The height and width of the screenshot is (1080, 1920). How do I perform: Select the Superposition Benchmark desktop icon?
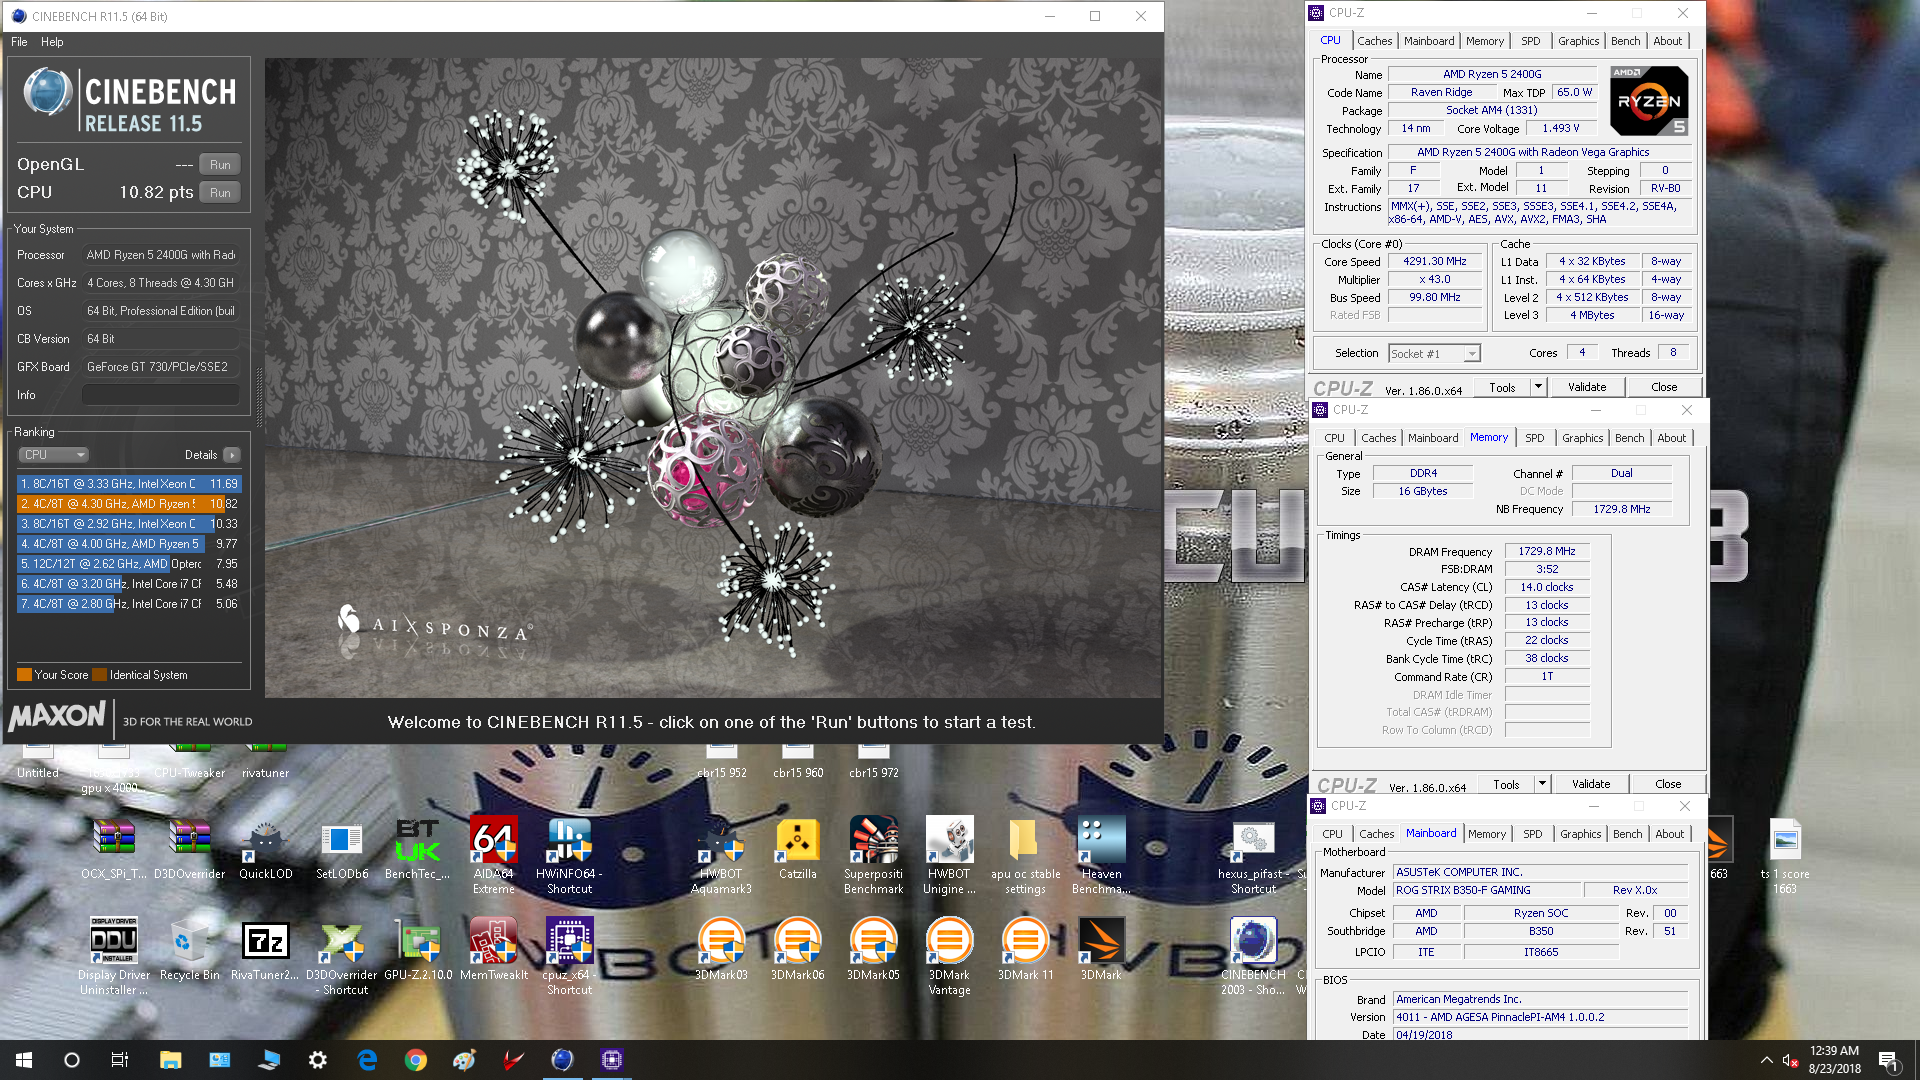873,855
